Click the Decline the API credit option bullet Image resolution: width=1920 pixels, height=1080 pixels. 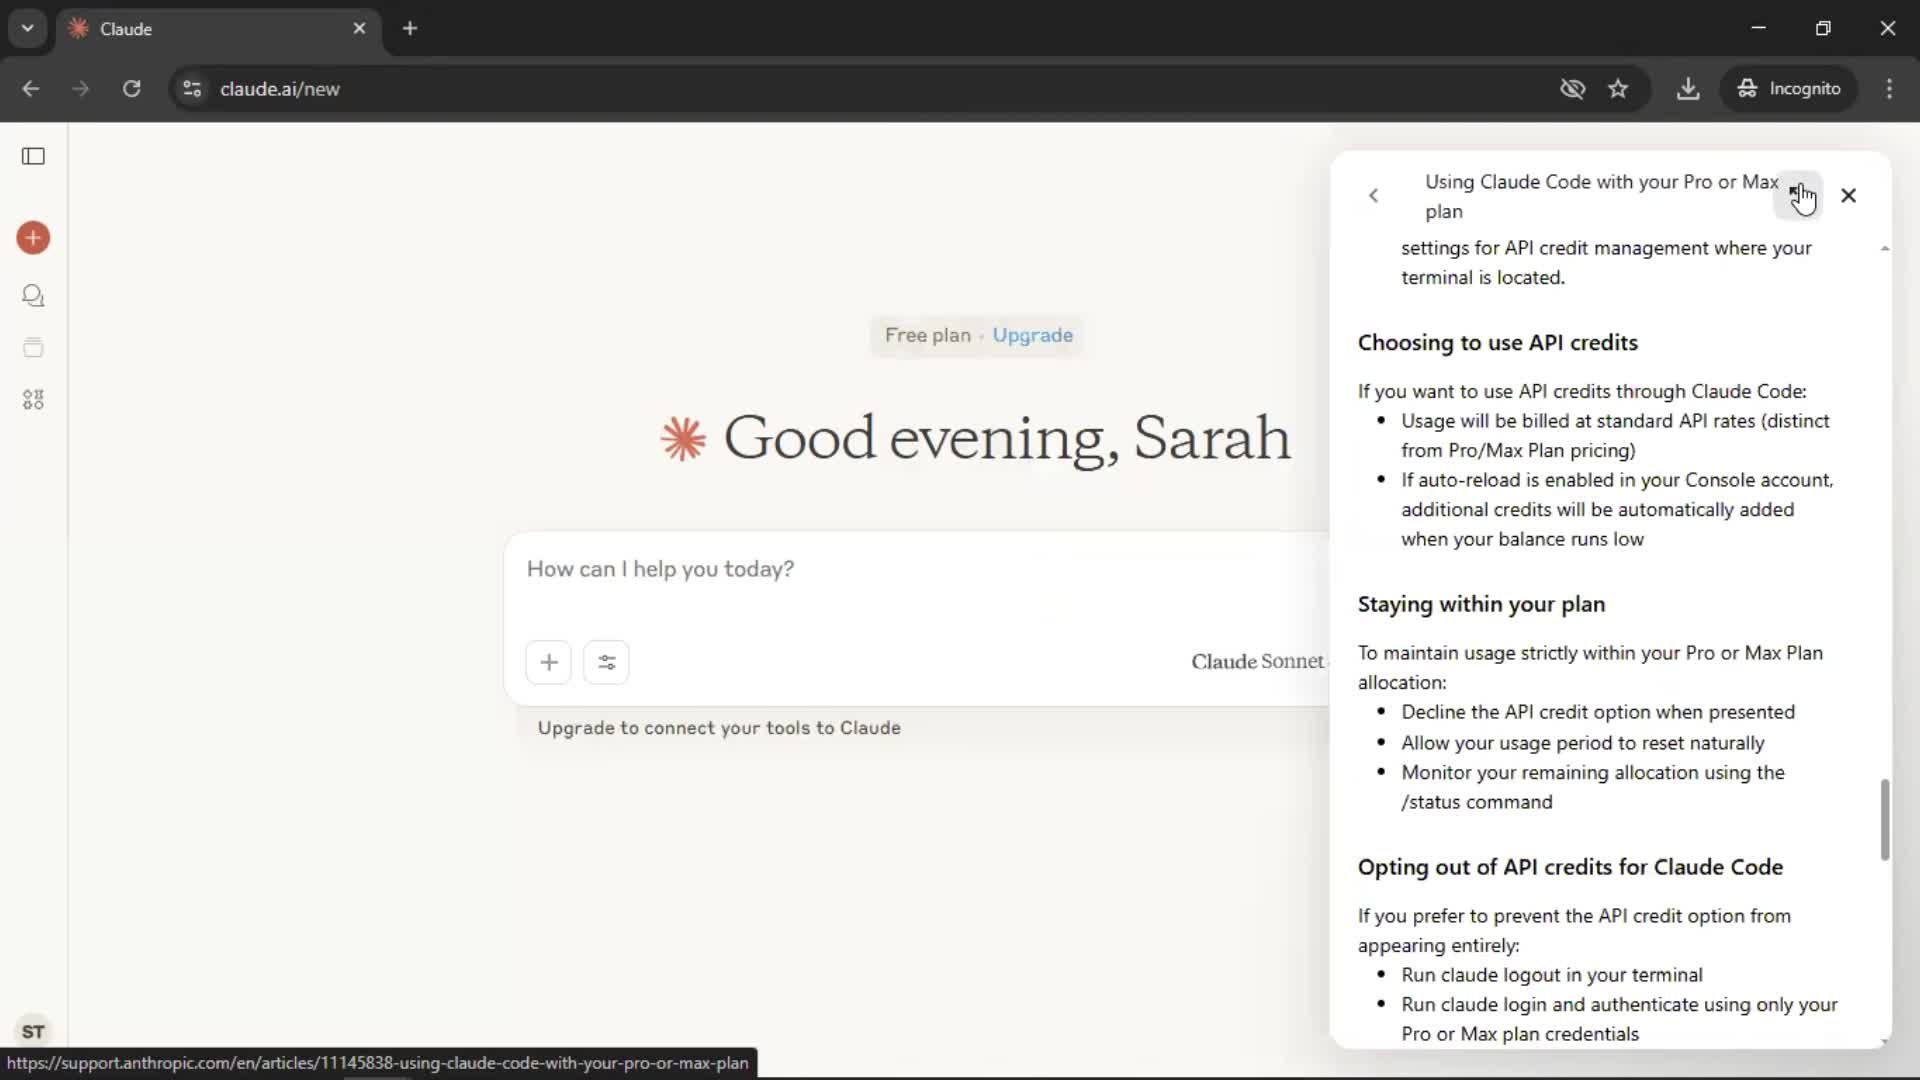1598,712
